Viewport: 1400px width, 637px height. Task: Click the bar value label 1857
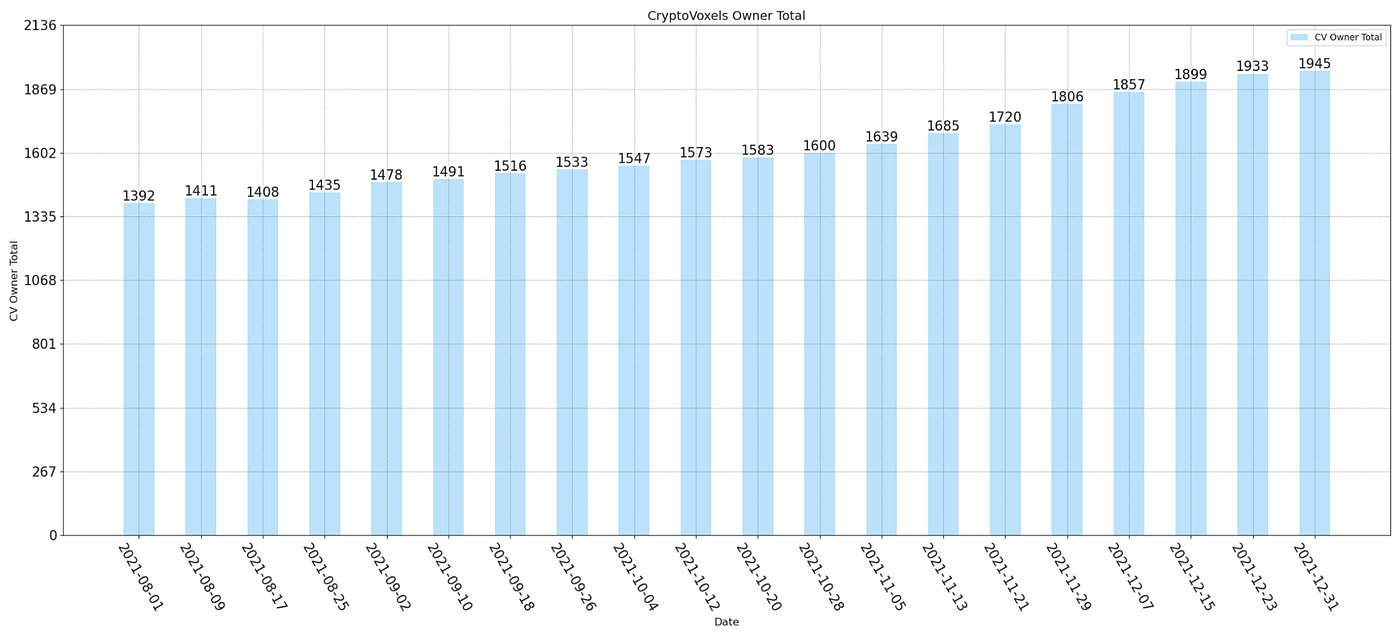[x=1129, y=85]
